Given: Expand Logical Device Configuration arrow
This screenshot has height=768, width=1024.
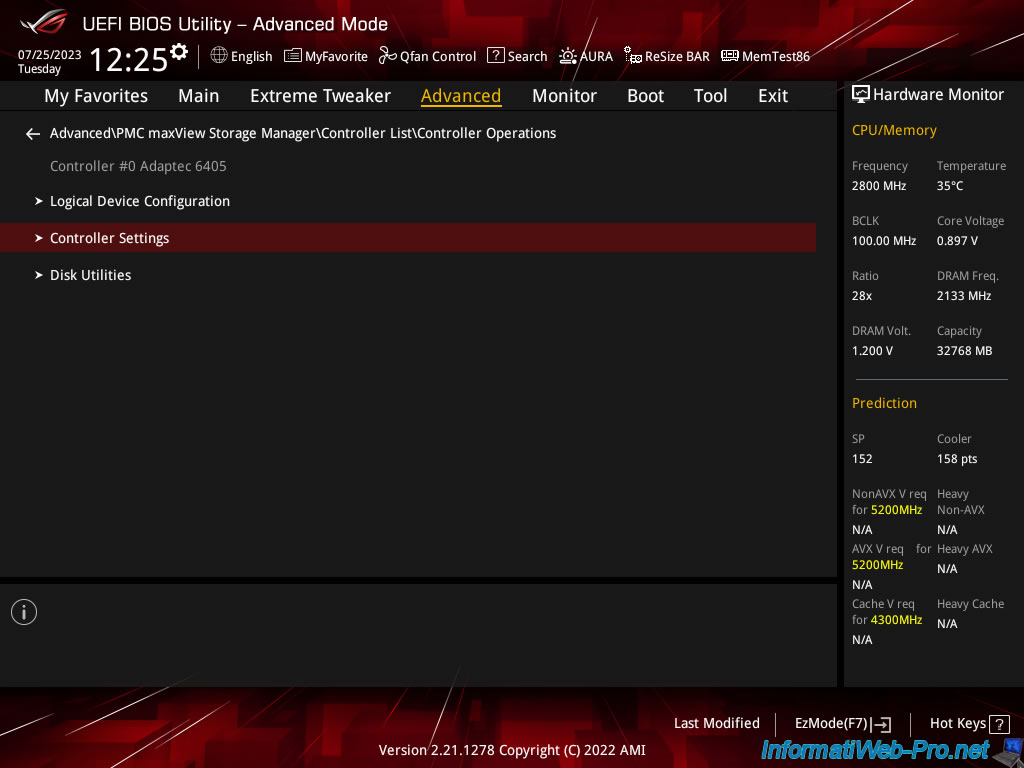Looking at the screenshot, I should coord(39,201).
